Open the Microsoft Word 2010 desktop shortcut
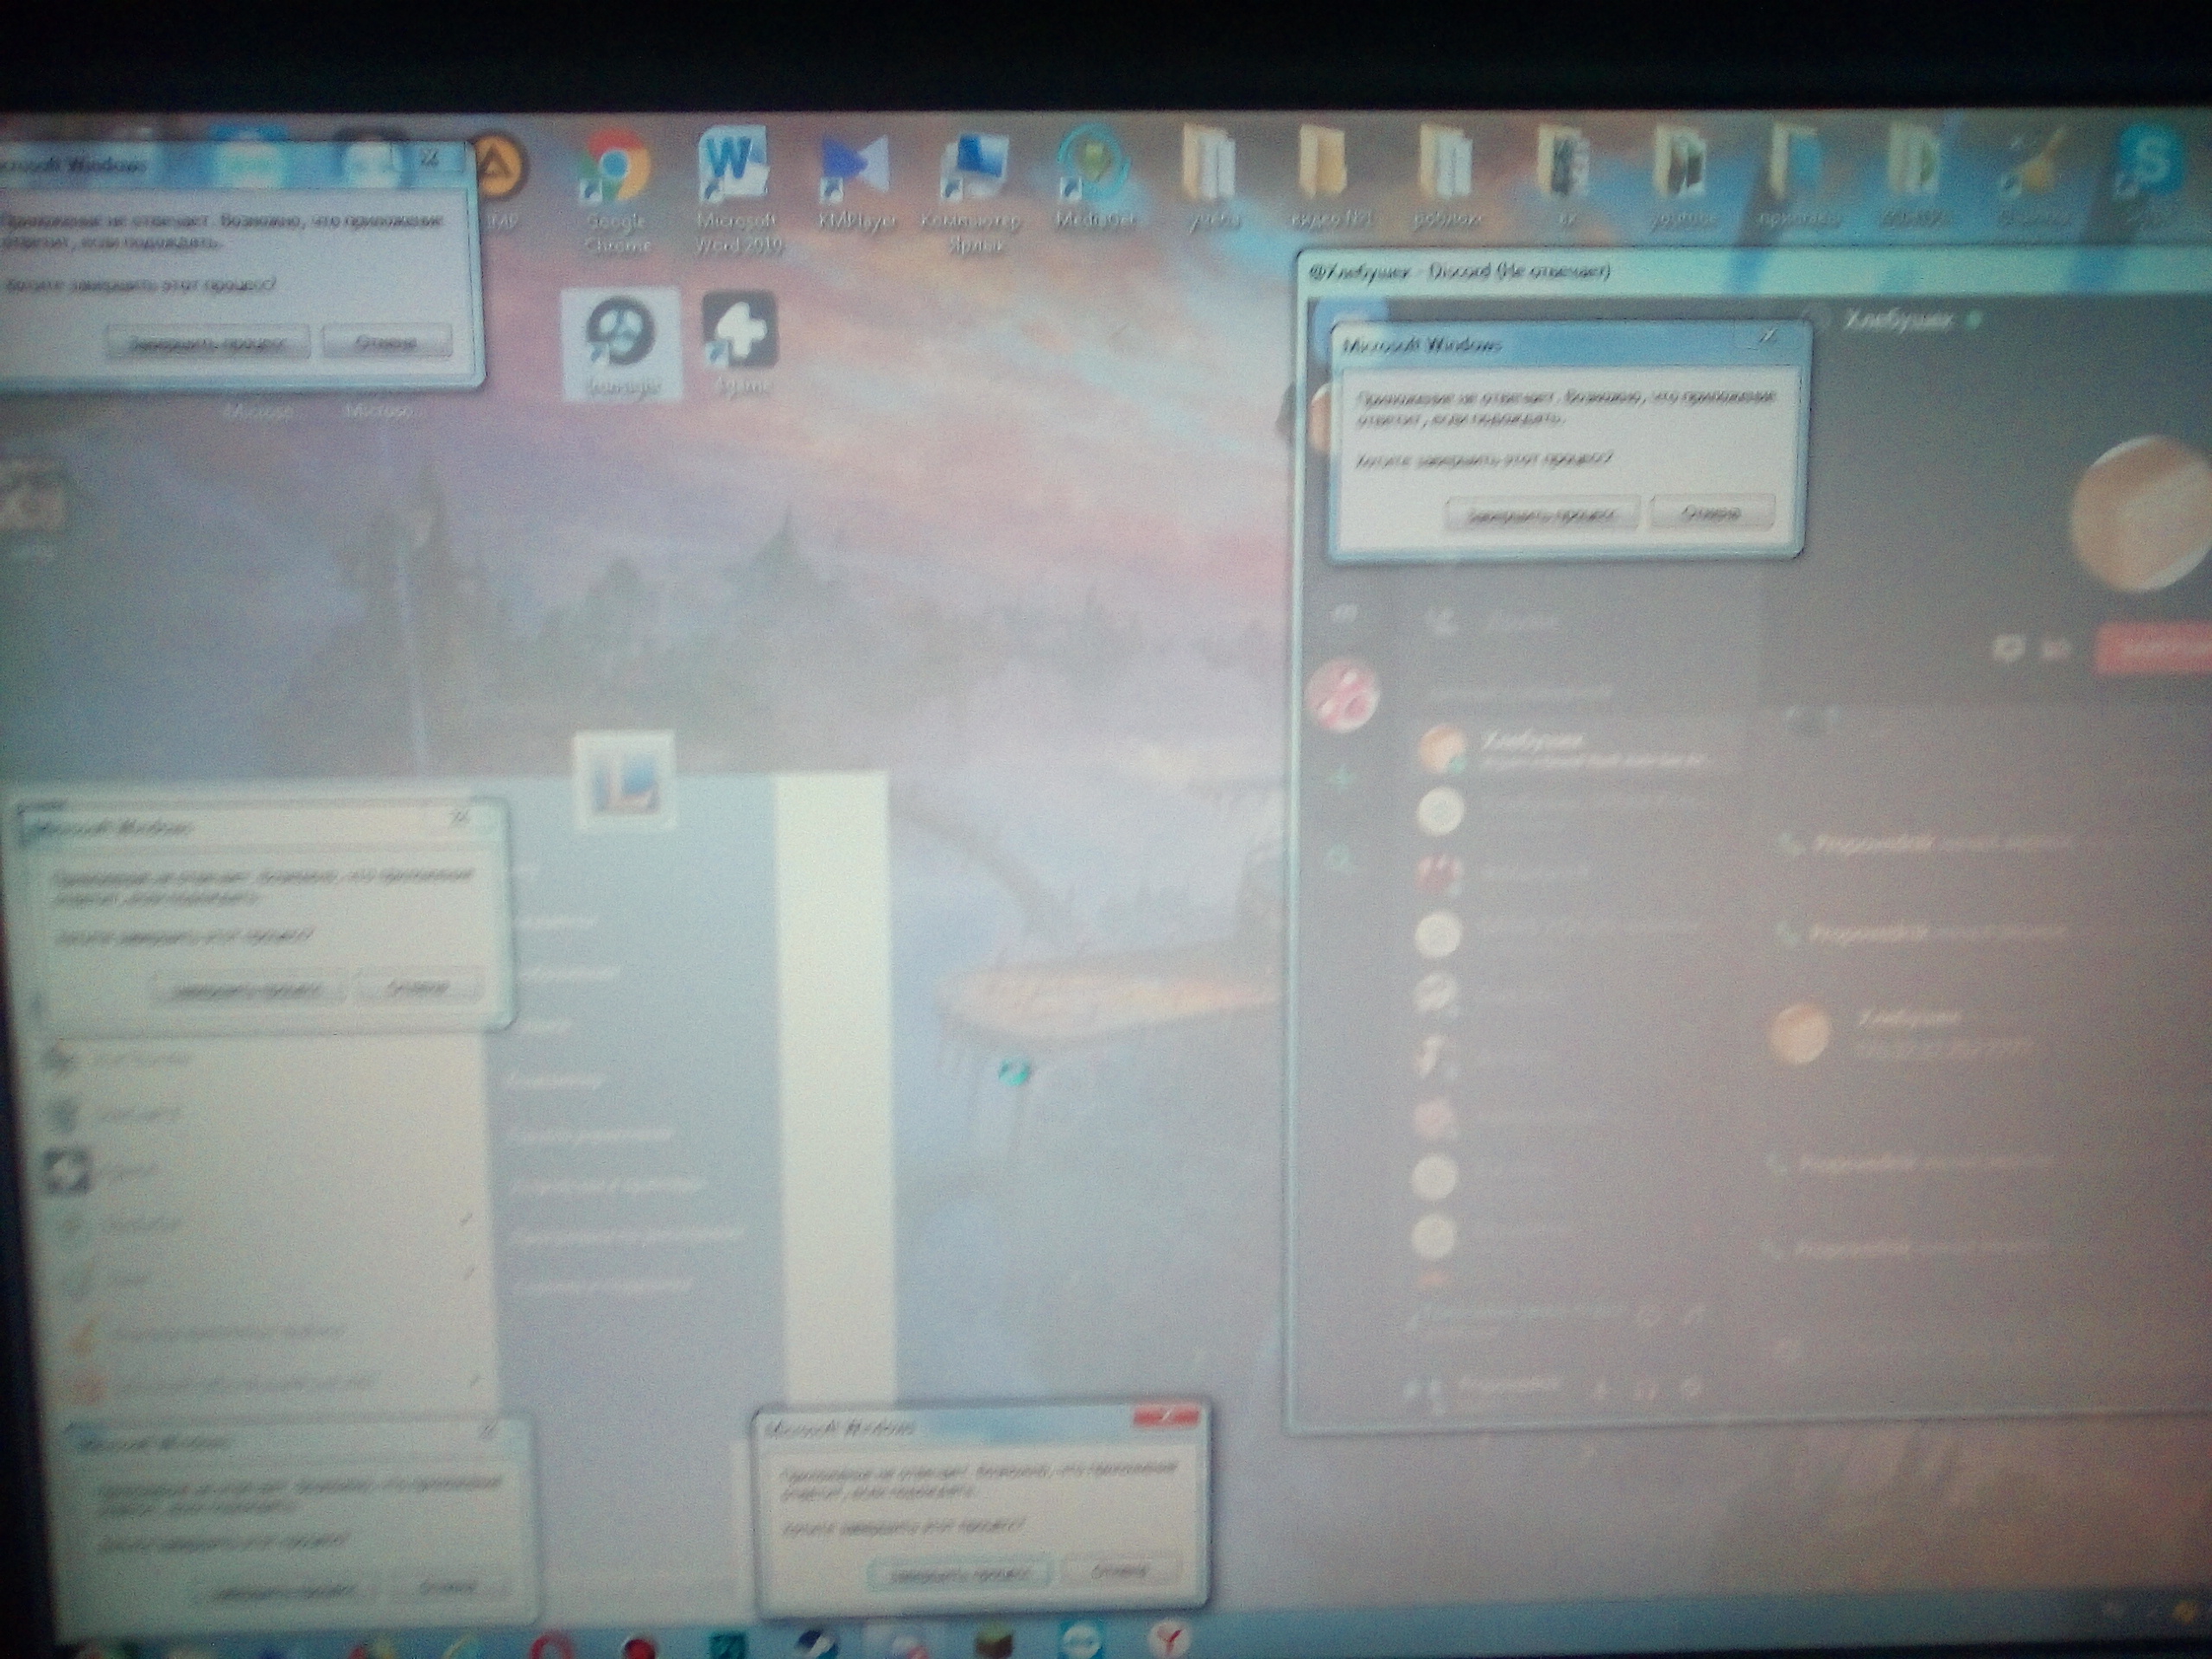The height and width of the screenshot is (1659, 2212). [736, 188]
